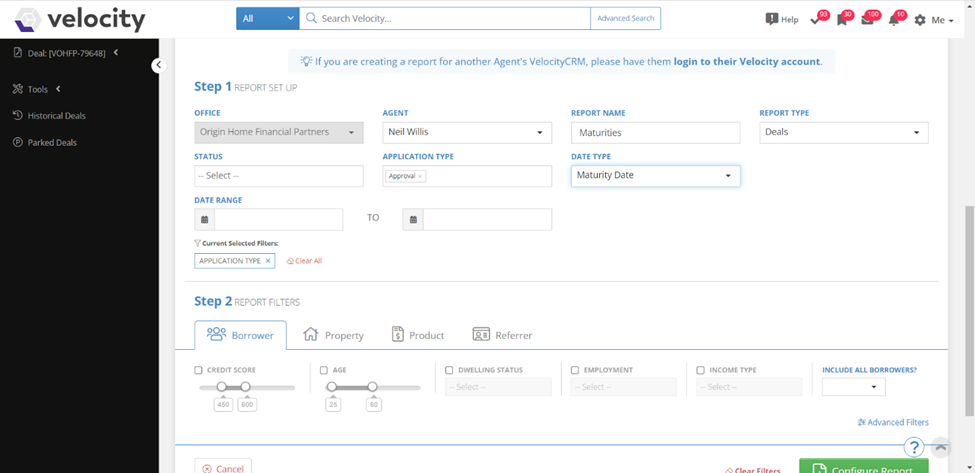Click the scroll-to-top arrow icon
975x473 pixels.
point(941,447)
